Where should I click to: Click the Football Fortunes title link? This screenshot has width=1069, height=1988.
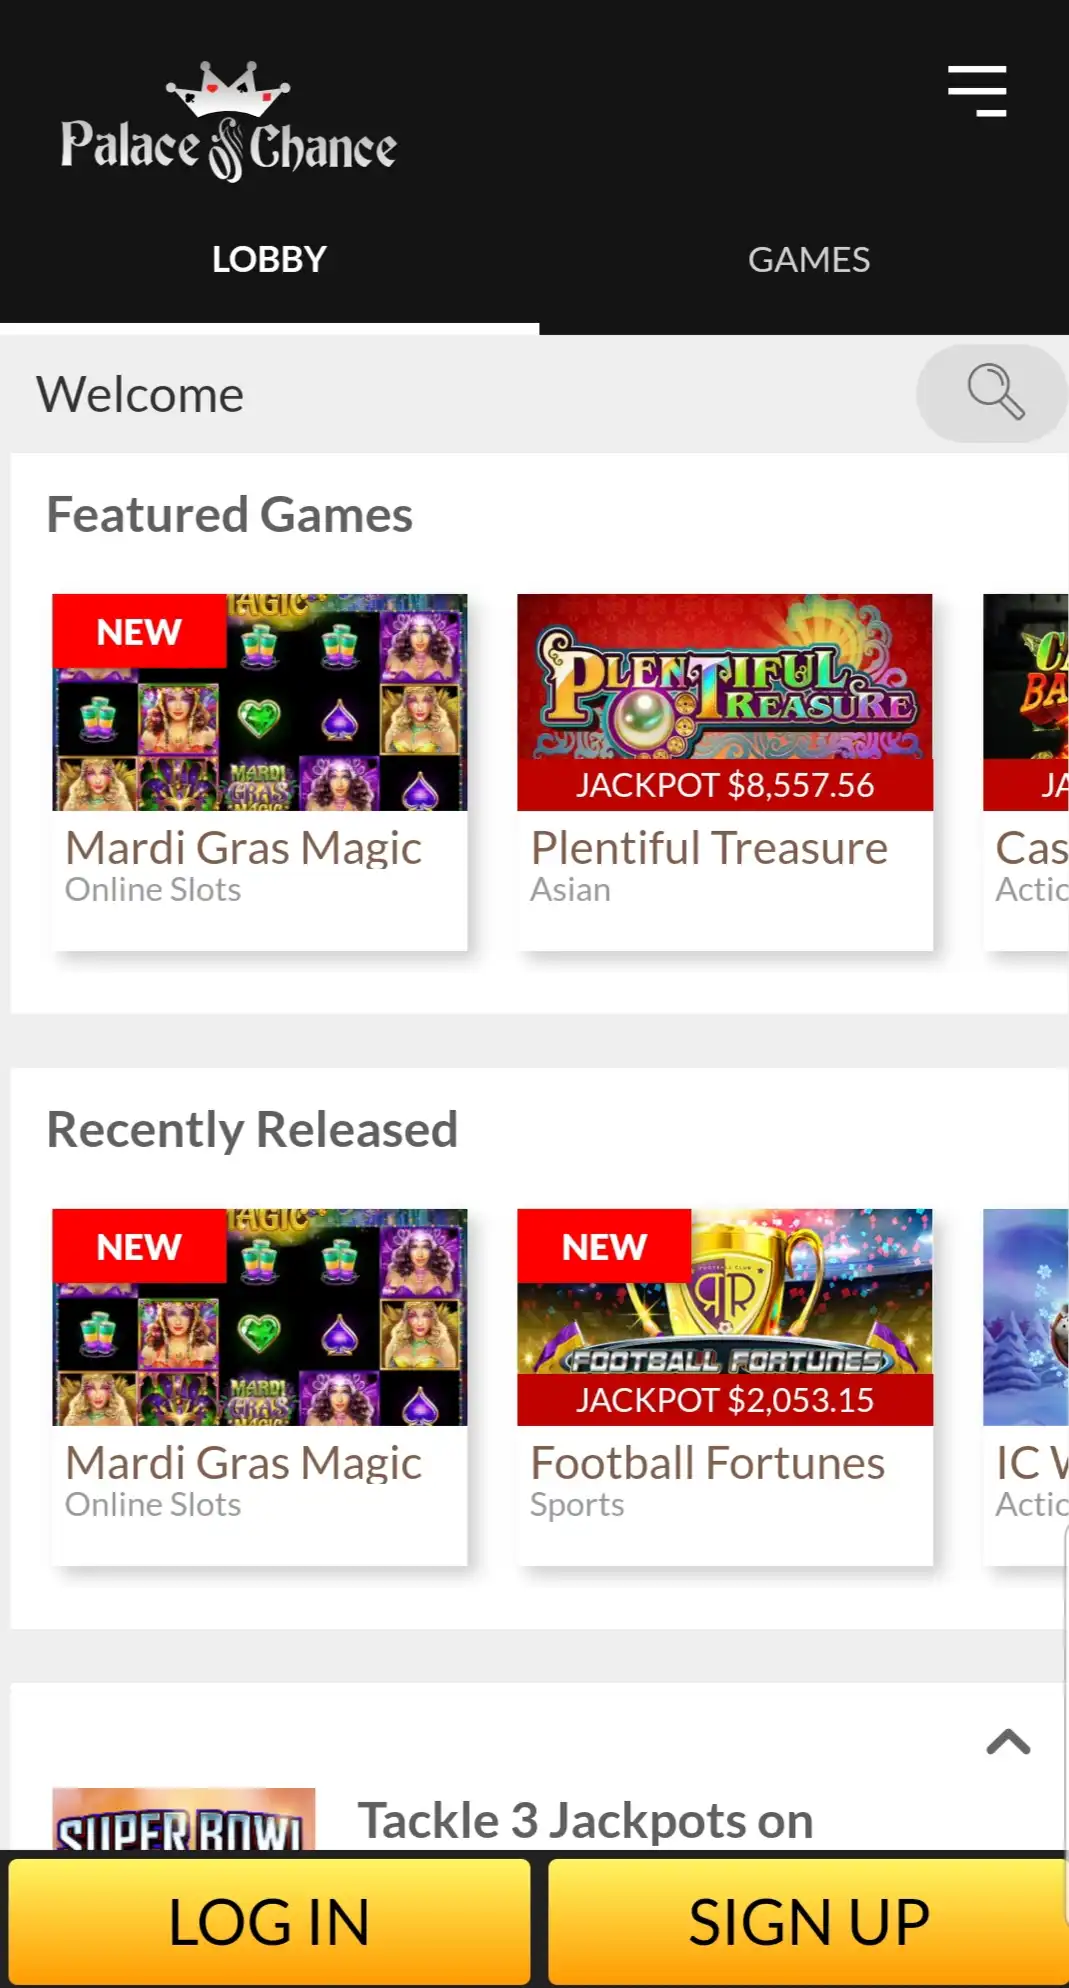(x=707, y=1463)
